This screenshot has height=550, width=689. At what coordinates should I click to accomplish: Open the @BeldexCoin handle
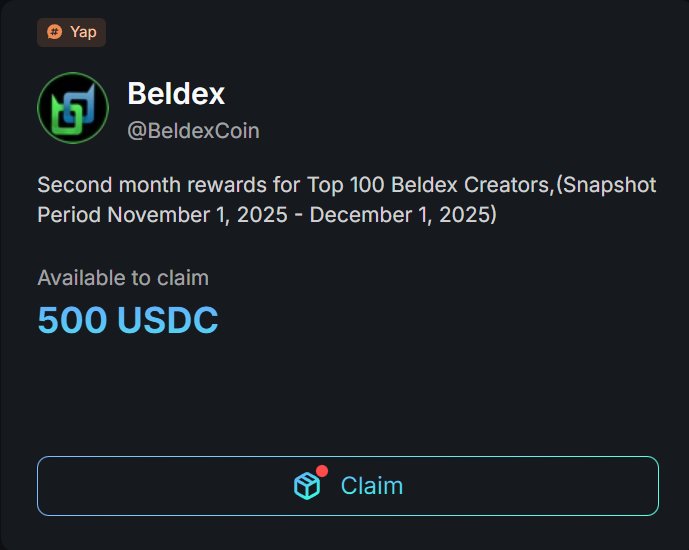[193, 131]
